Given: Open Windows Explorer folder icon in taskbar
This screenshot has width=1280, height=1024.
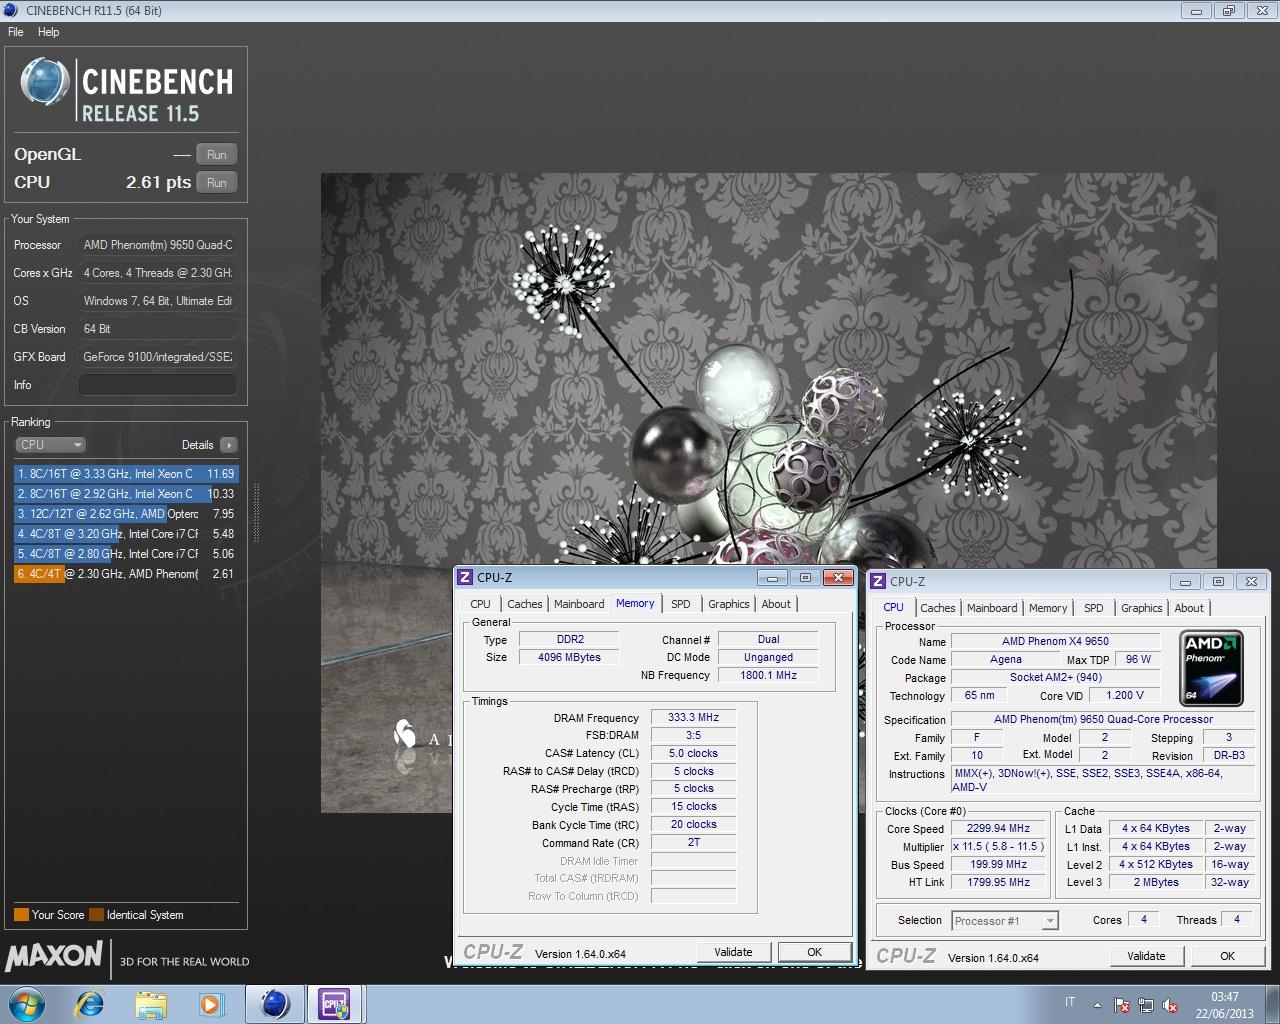Looking at the screenshot, I should (151, 1004).
